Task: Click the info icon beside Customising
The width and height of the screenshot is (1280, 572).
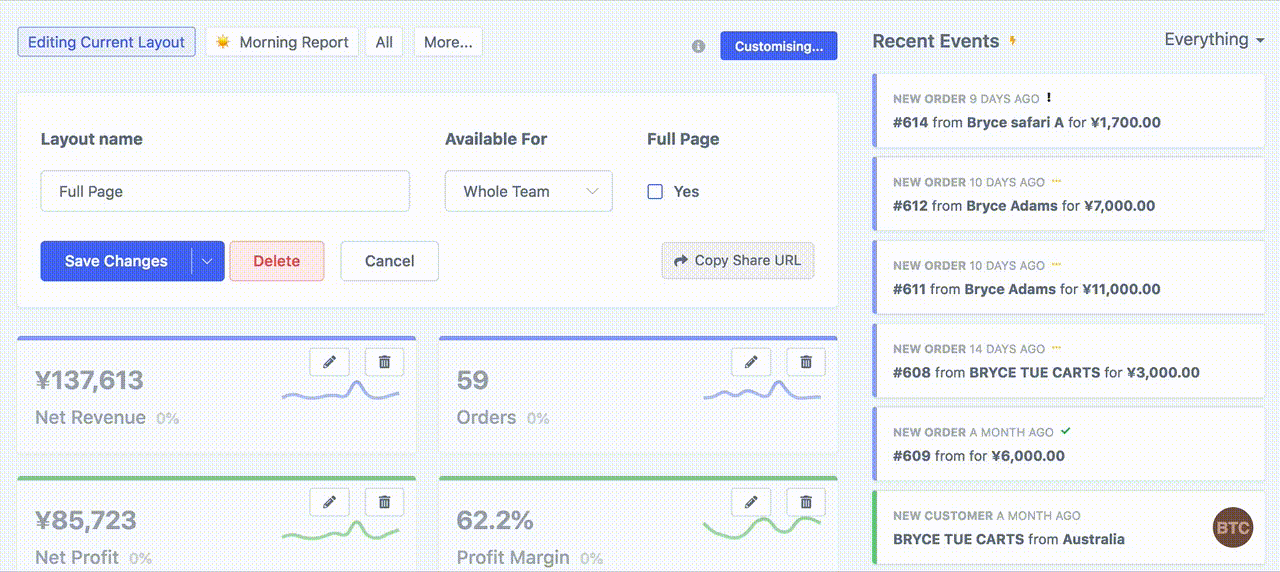Action: click(x=699, y=47)
